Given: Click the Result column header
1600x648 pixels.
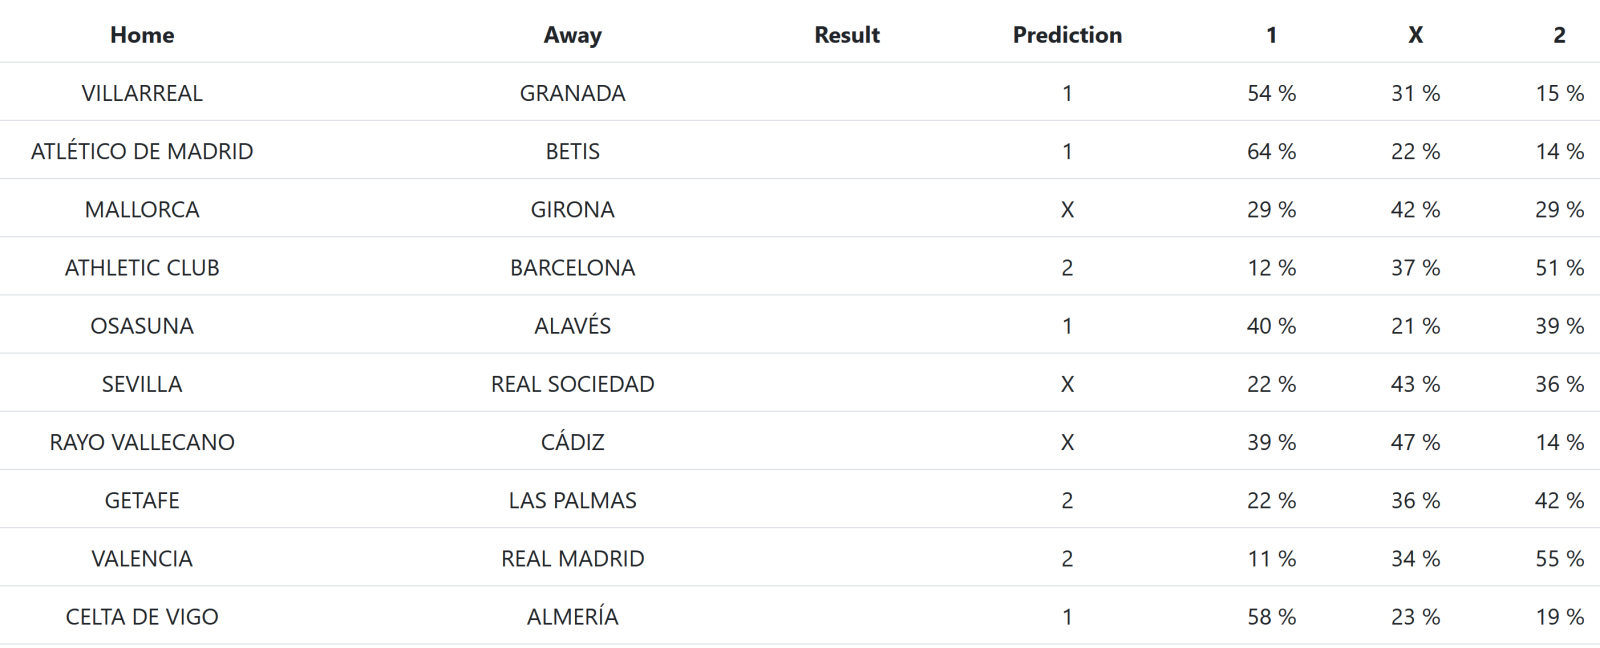Looking at the screenshot, I should (846, 35).
